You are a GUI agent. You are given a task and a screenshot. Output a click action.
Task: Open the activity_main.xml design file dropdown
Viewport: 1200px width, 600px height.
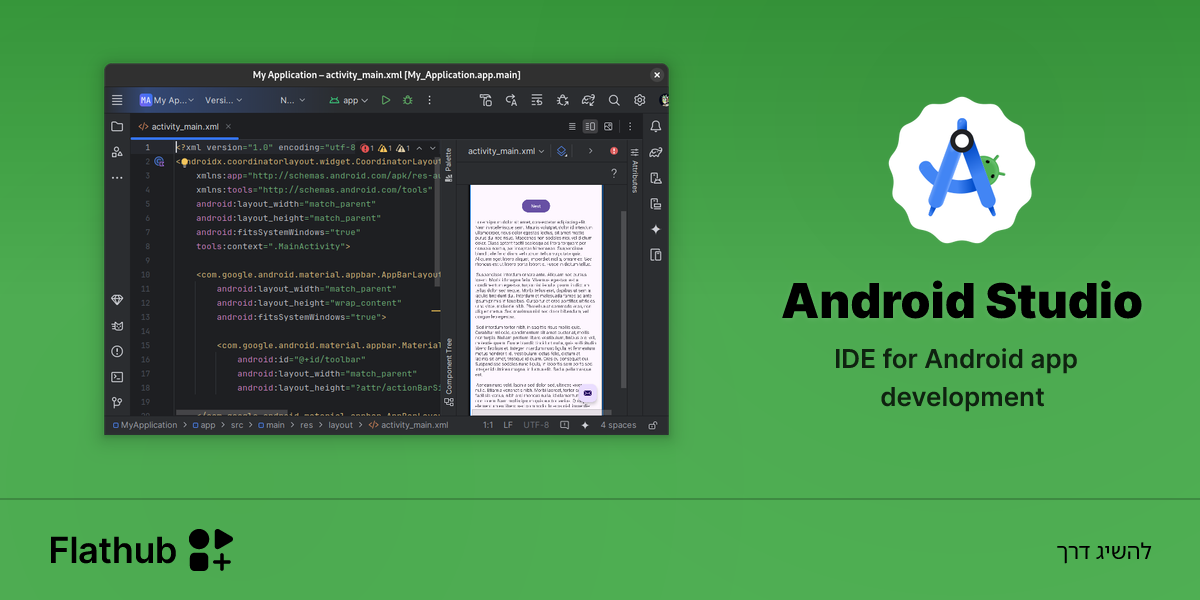(x=506, y=151)
